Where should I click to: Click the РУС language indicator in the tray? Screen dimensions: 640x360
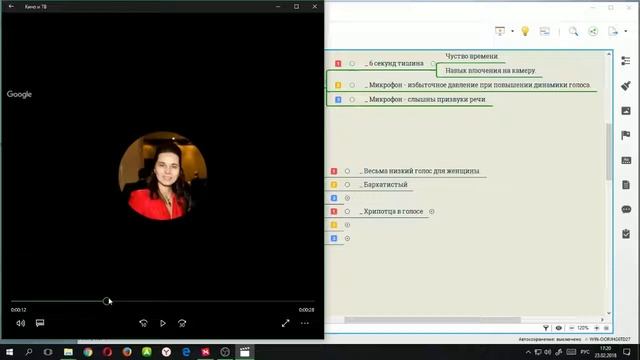click(x=585, y=352)
